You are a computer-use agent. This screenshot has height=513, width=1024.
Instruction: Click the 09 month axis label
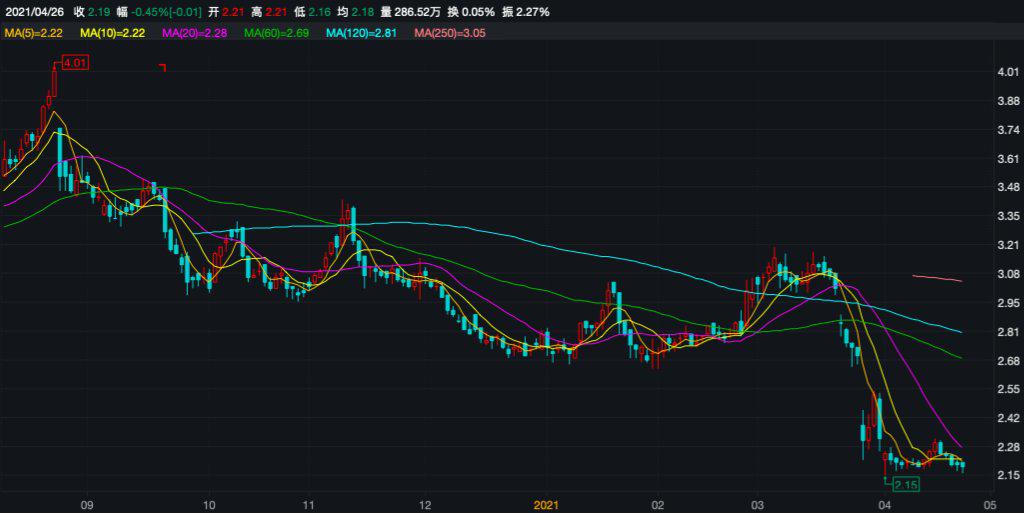pyautogui.click(x=86, y=505)
